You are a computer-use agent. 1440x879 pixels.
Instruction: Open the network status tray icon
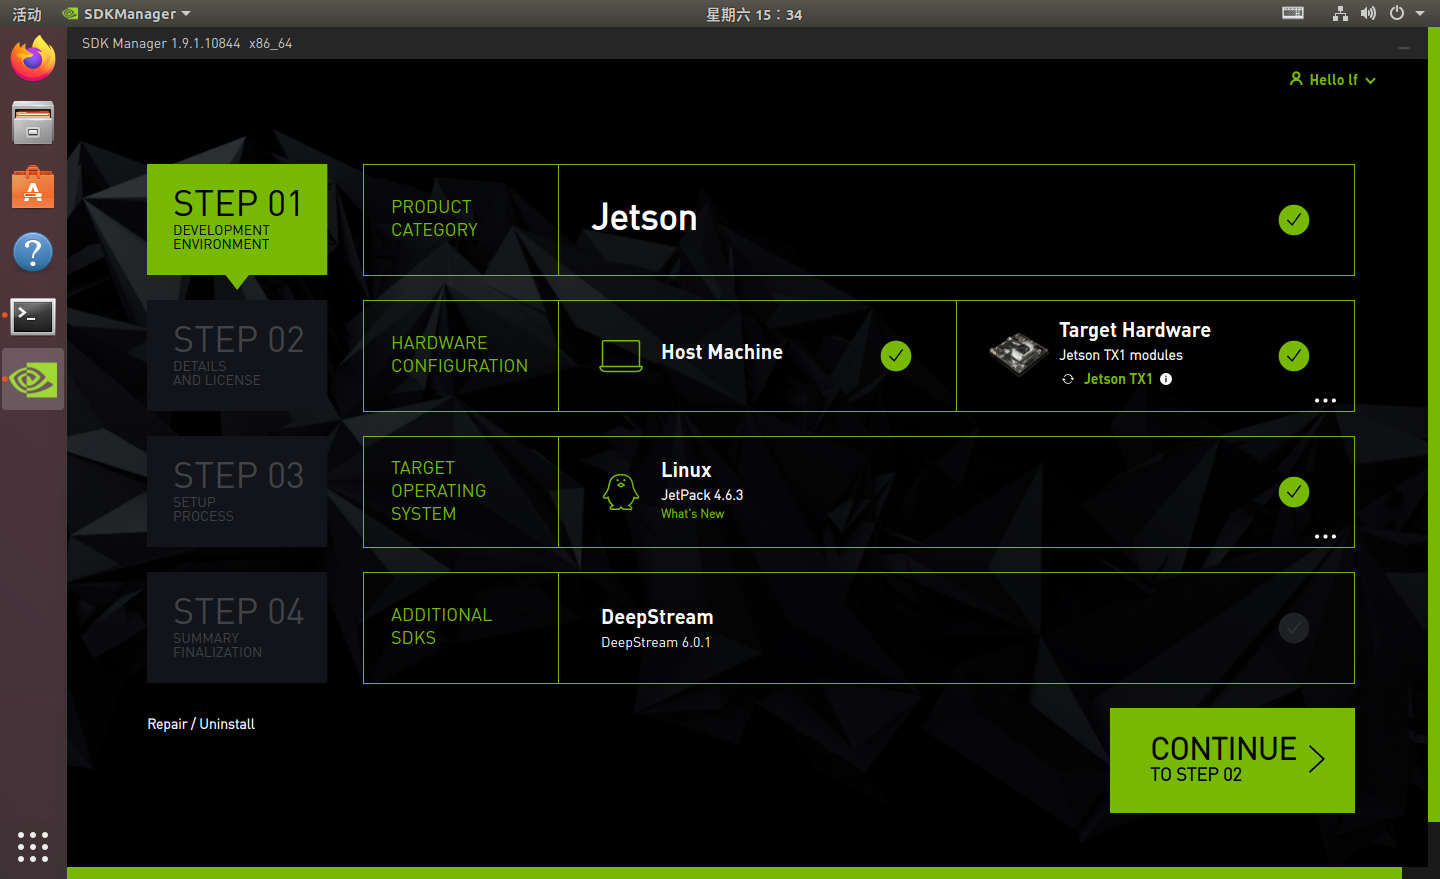tap(1340, 13)
